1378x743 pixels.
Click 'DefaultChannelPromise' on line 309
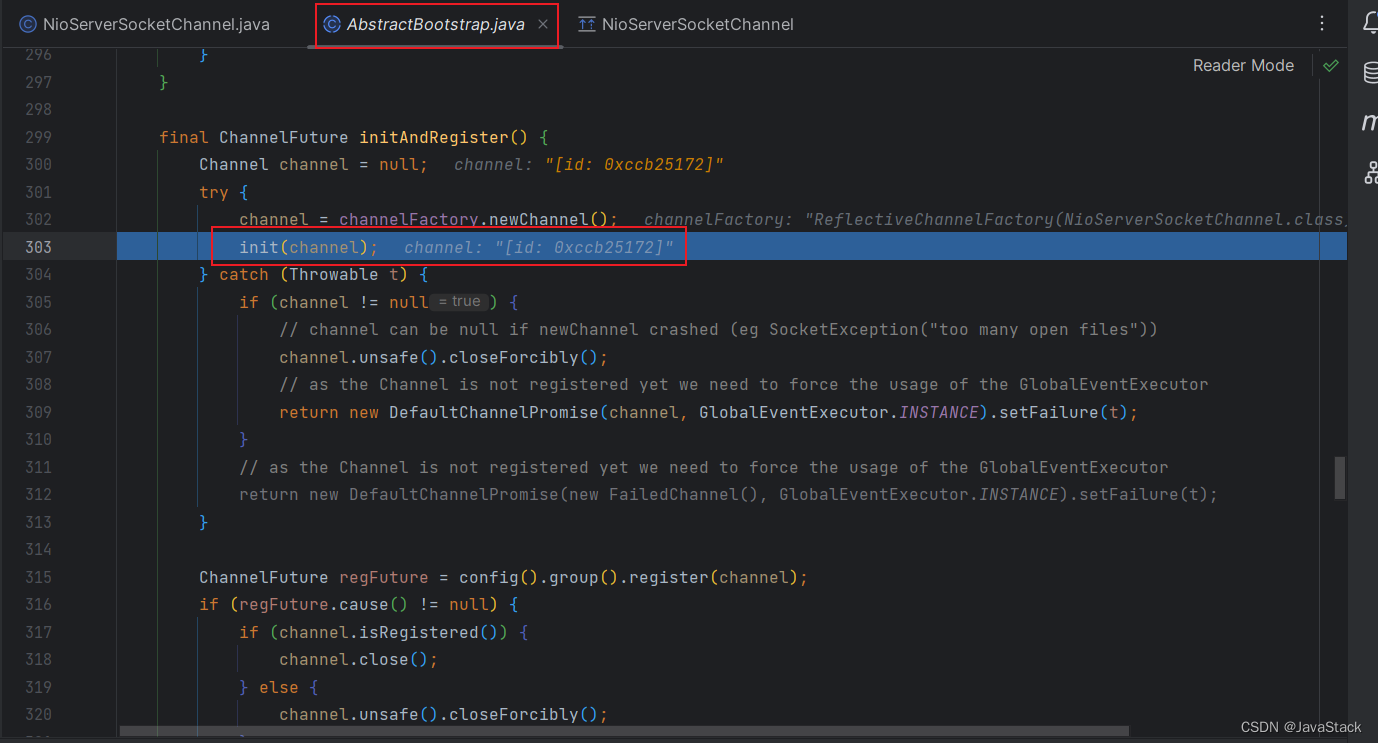pos(494,412)
